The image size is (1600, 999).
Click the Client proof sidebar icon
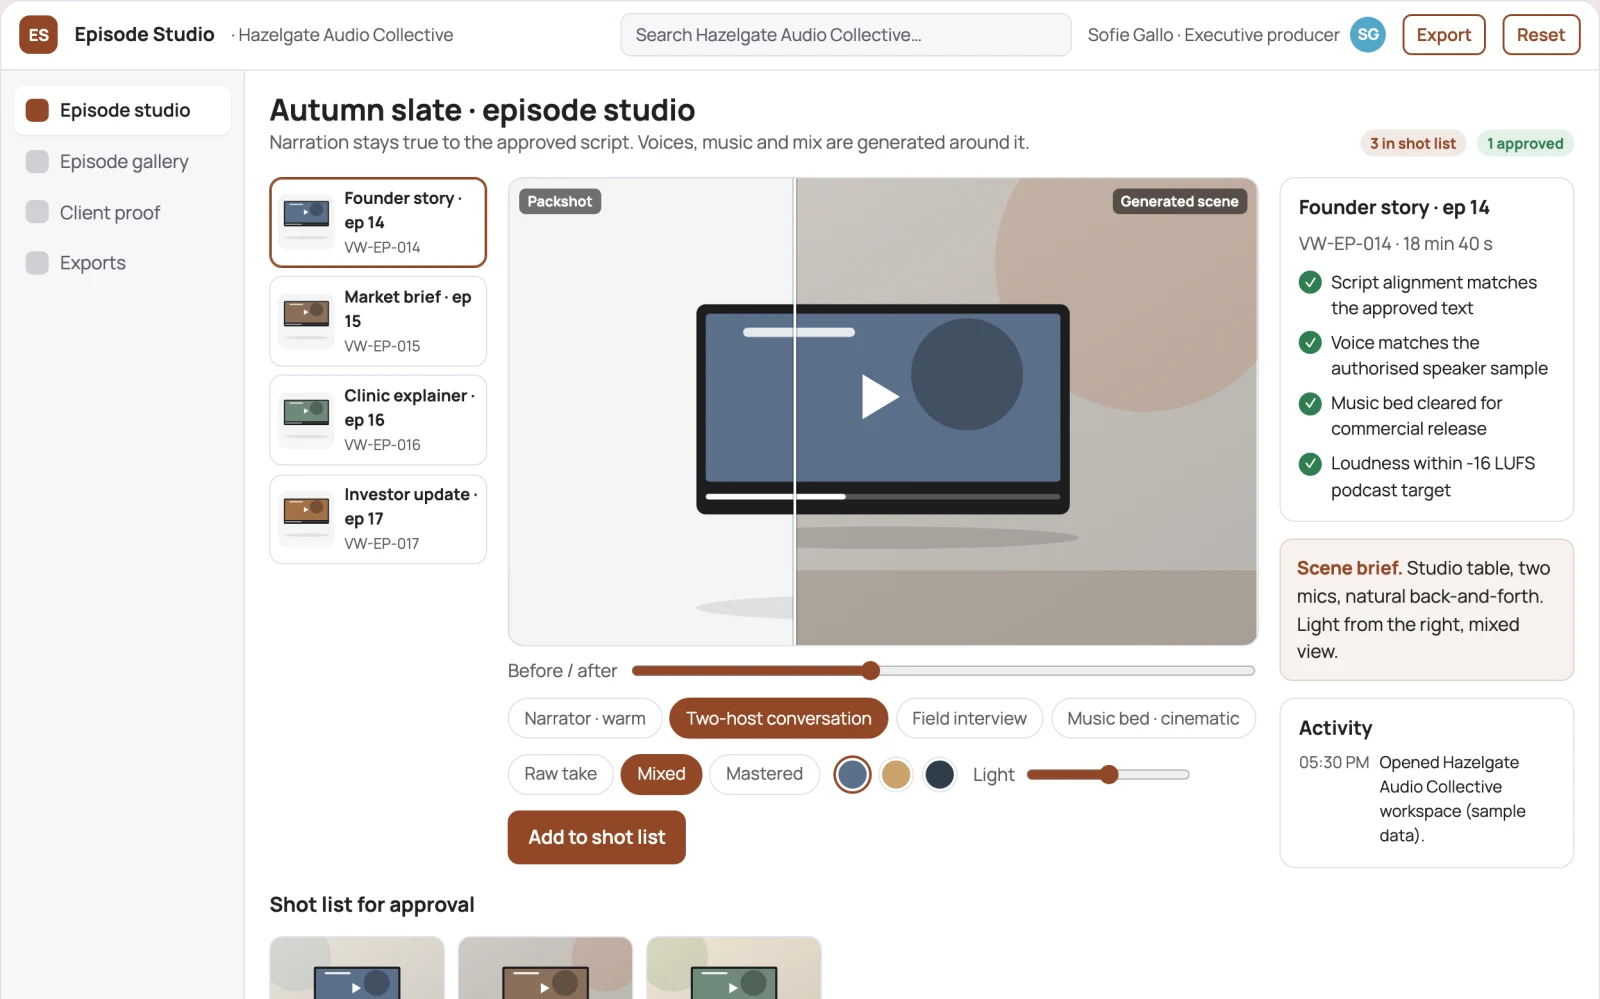pos(37,212)
